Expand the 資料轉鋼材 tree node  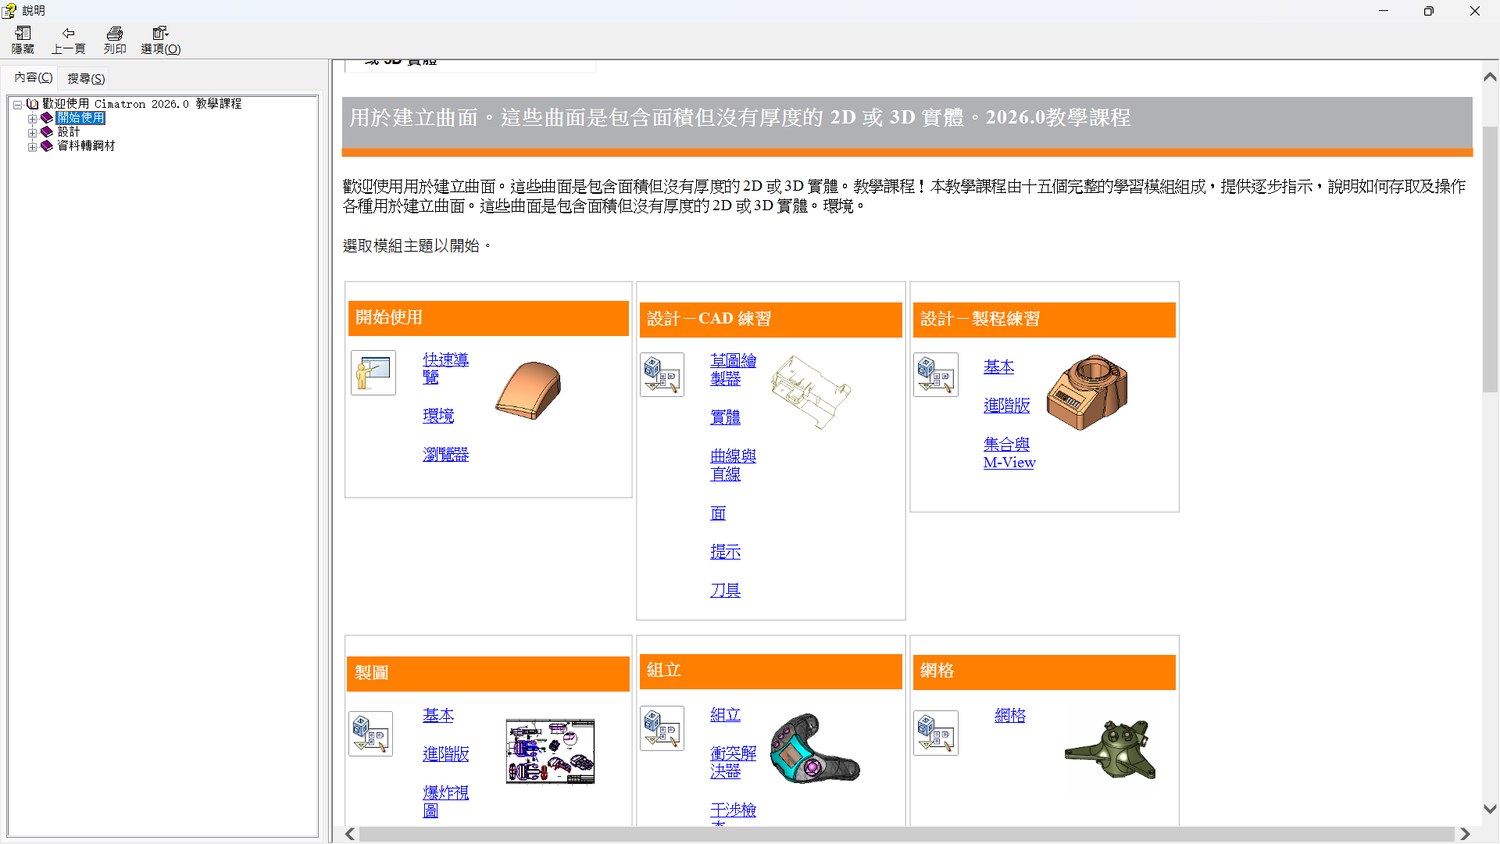pos(32,146)
